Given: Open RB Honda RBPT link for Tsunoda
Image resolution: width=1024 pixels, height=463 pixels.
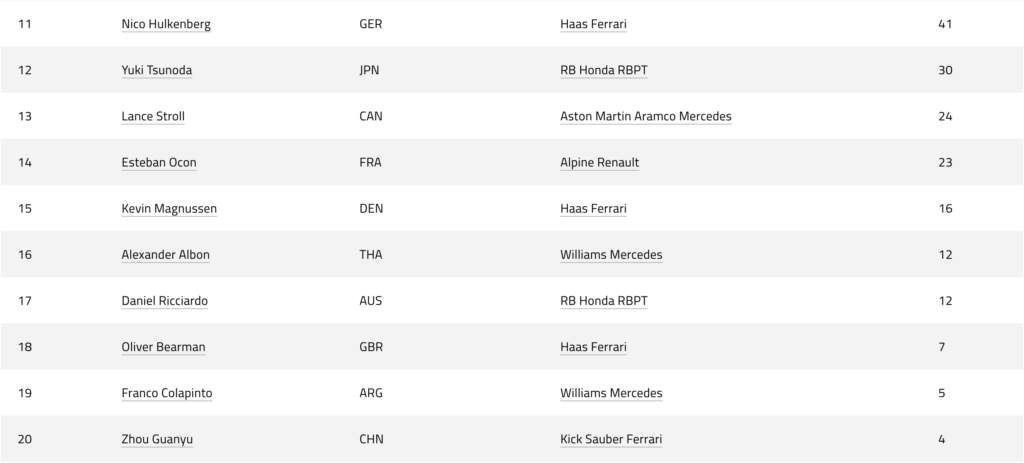Looking at the screenshot, I should click(x=603, y=71).
